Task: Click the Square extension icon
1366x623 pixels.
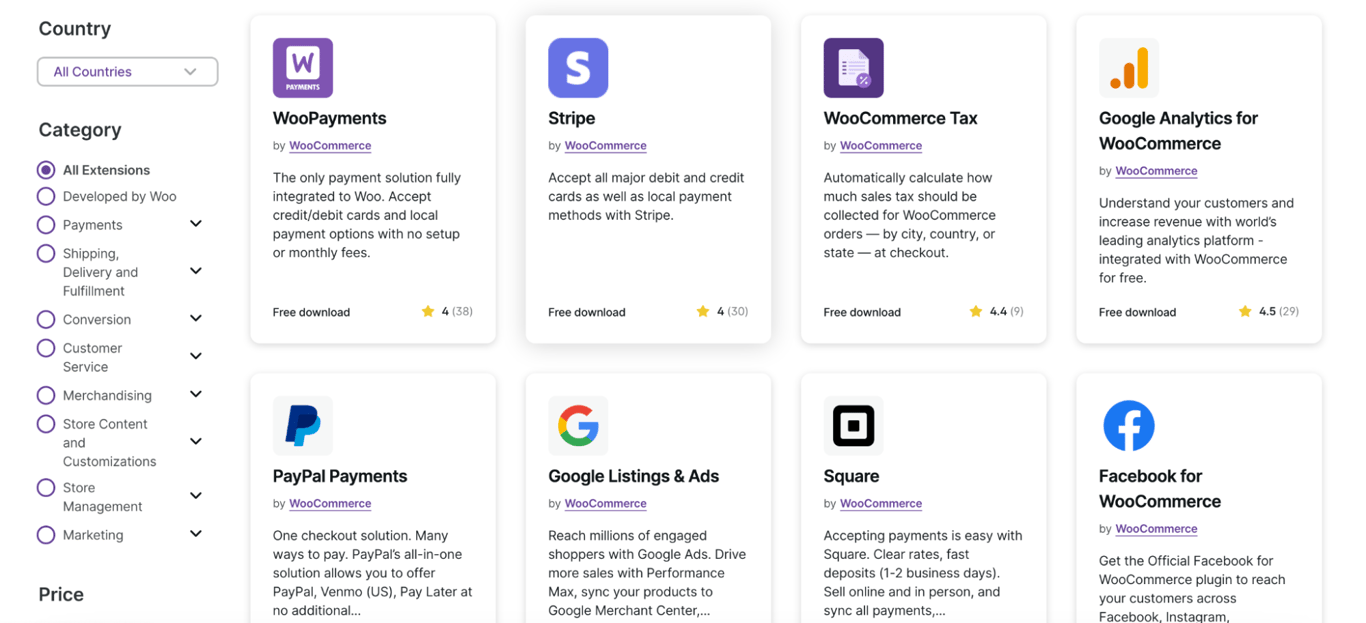Action: pos(853,425)
